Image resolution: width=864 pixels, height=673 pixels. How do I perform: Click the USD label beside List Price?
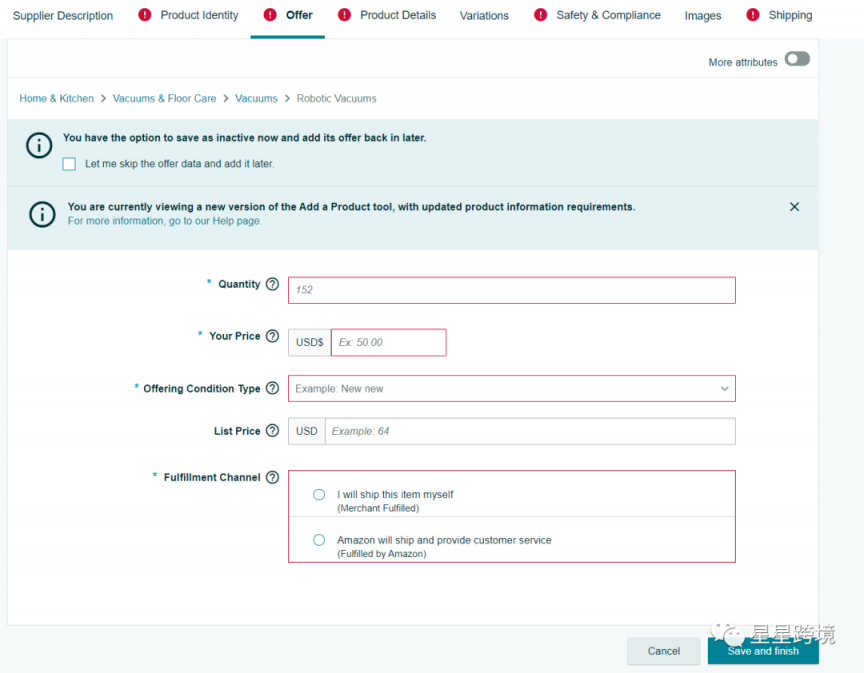(306, 431)
